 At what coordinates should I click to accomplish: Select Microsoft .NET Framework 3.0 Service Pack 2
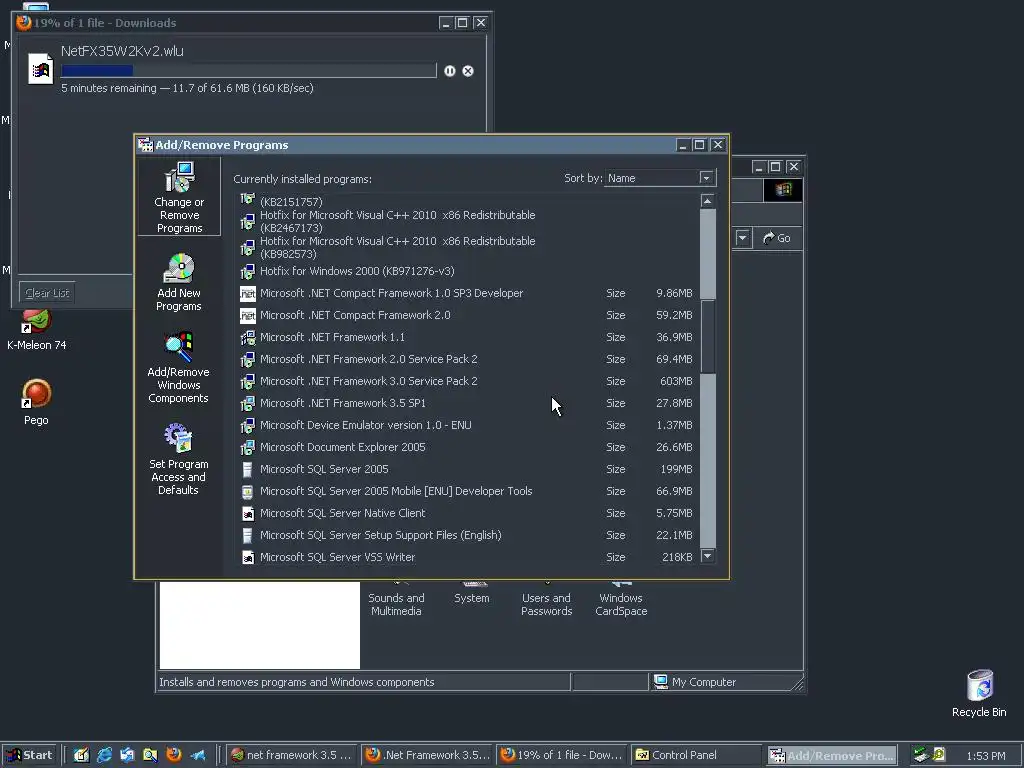pyautogui.click(x=467, y=381)
